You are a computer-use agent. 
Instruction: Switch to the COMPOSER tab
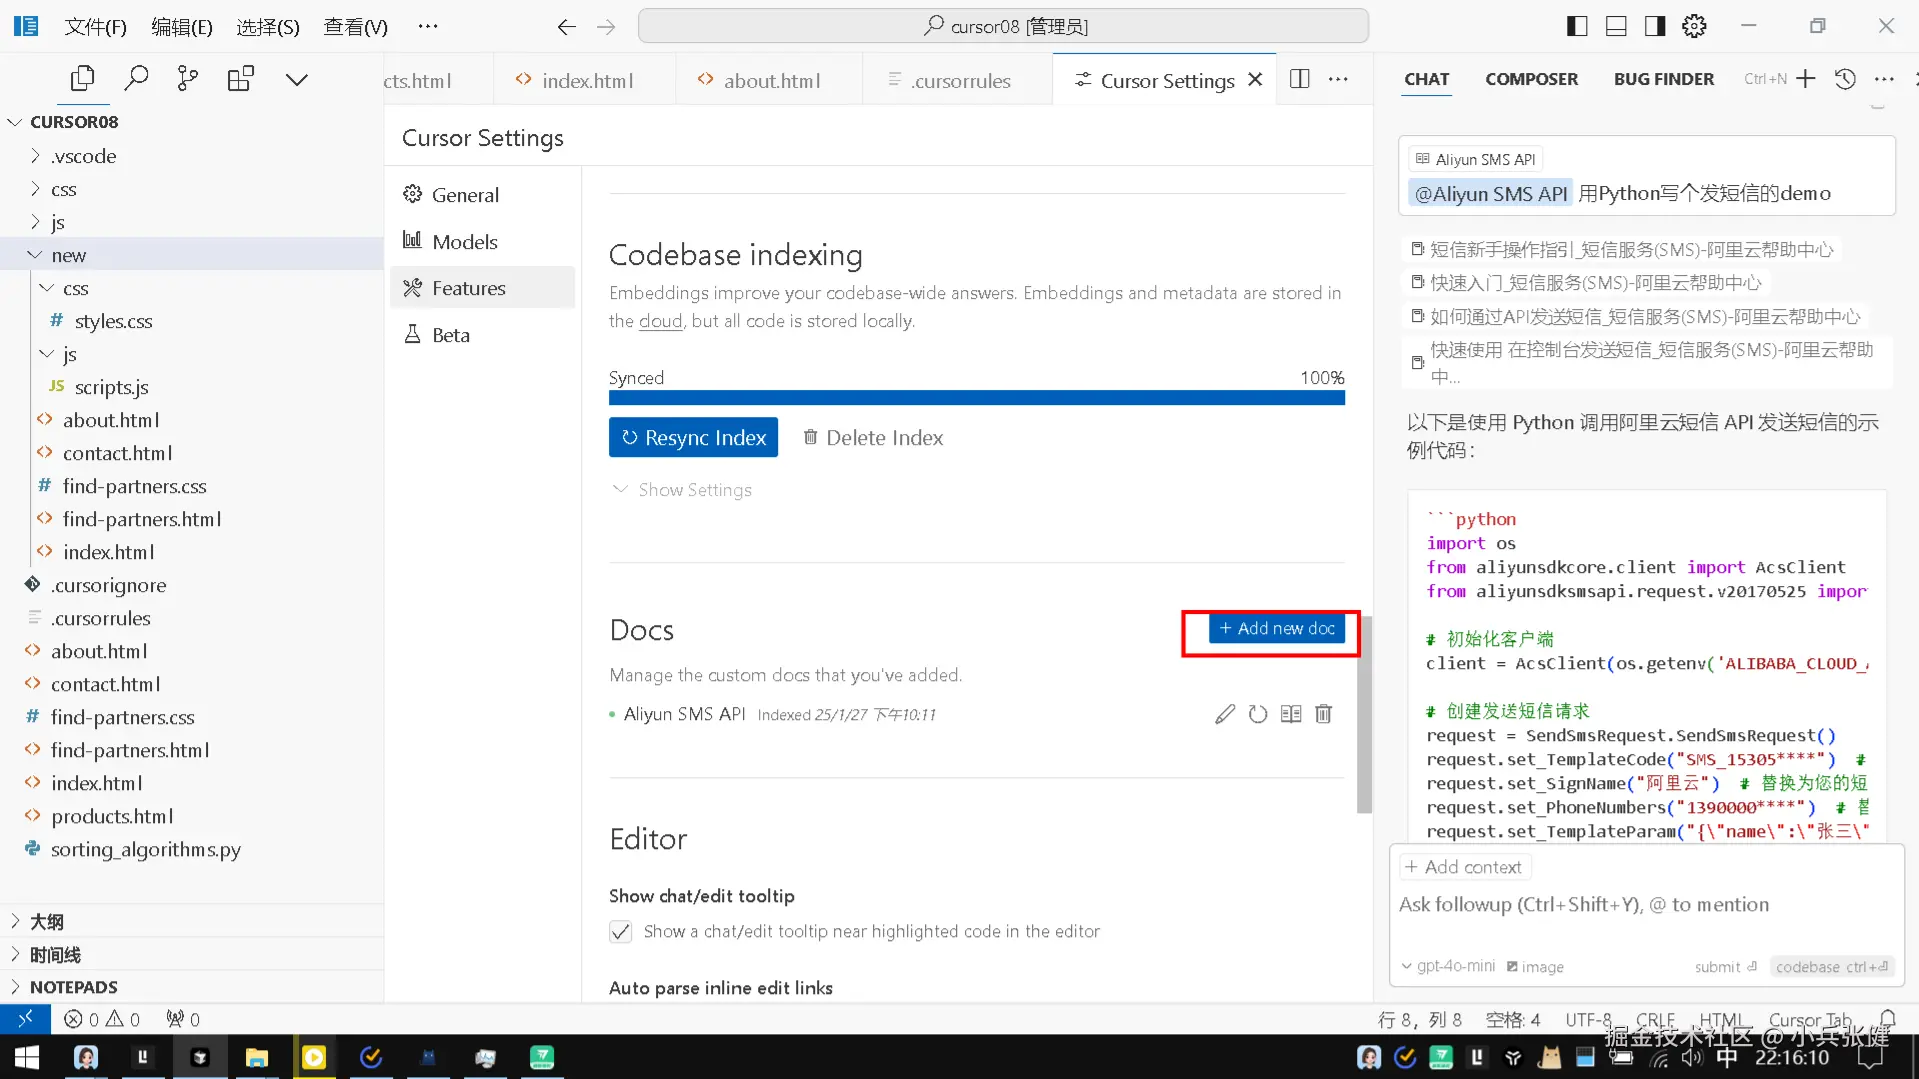[1531, 79]
